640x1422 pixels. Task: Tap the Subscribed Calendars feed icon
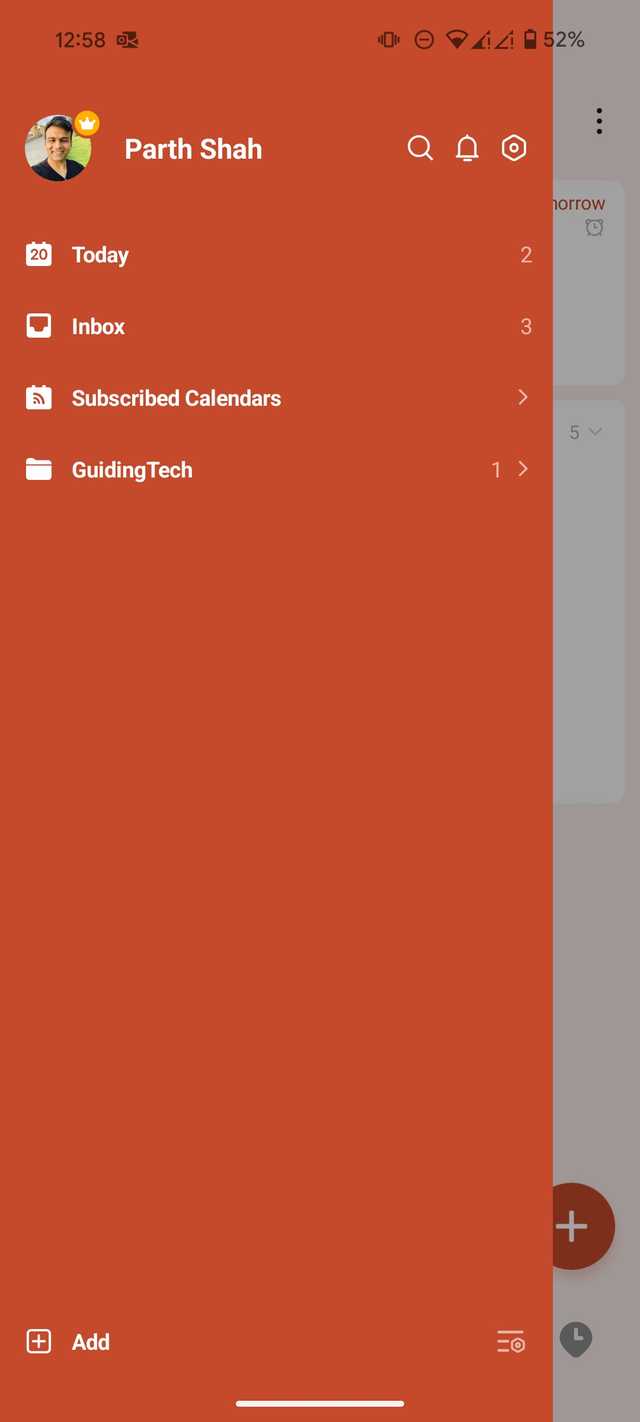coord(39,397)
